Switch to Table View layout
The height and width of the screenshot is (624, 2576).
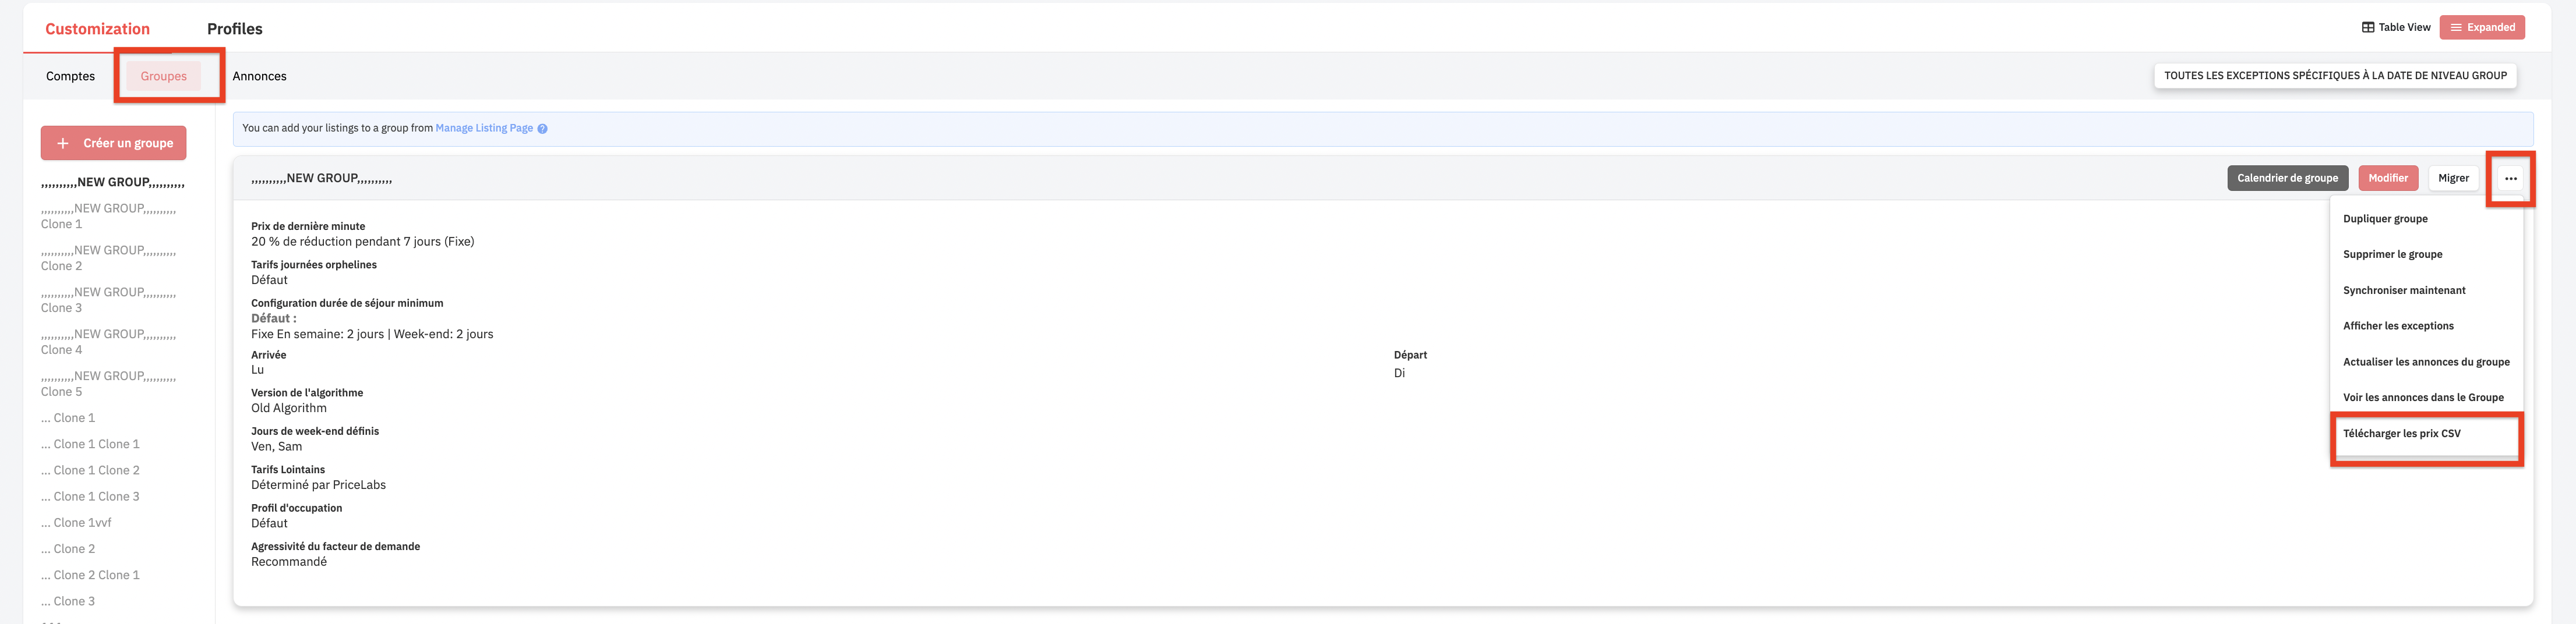point(2396,27)
